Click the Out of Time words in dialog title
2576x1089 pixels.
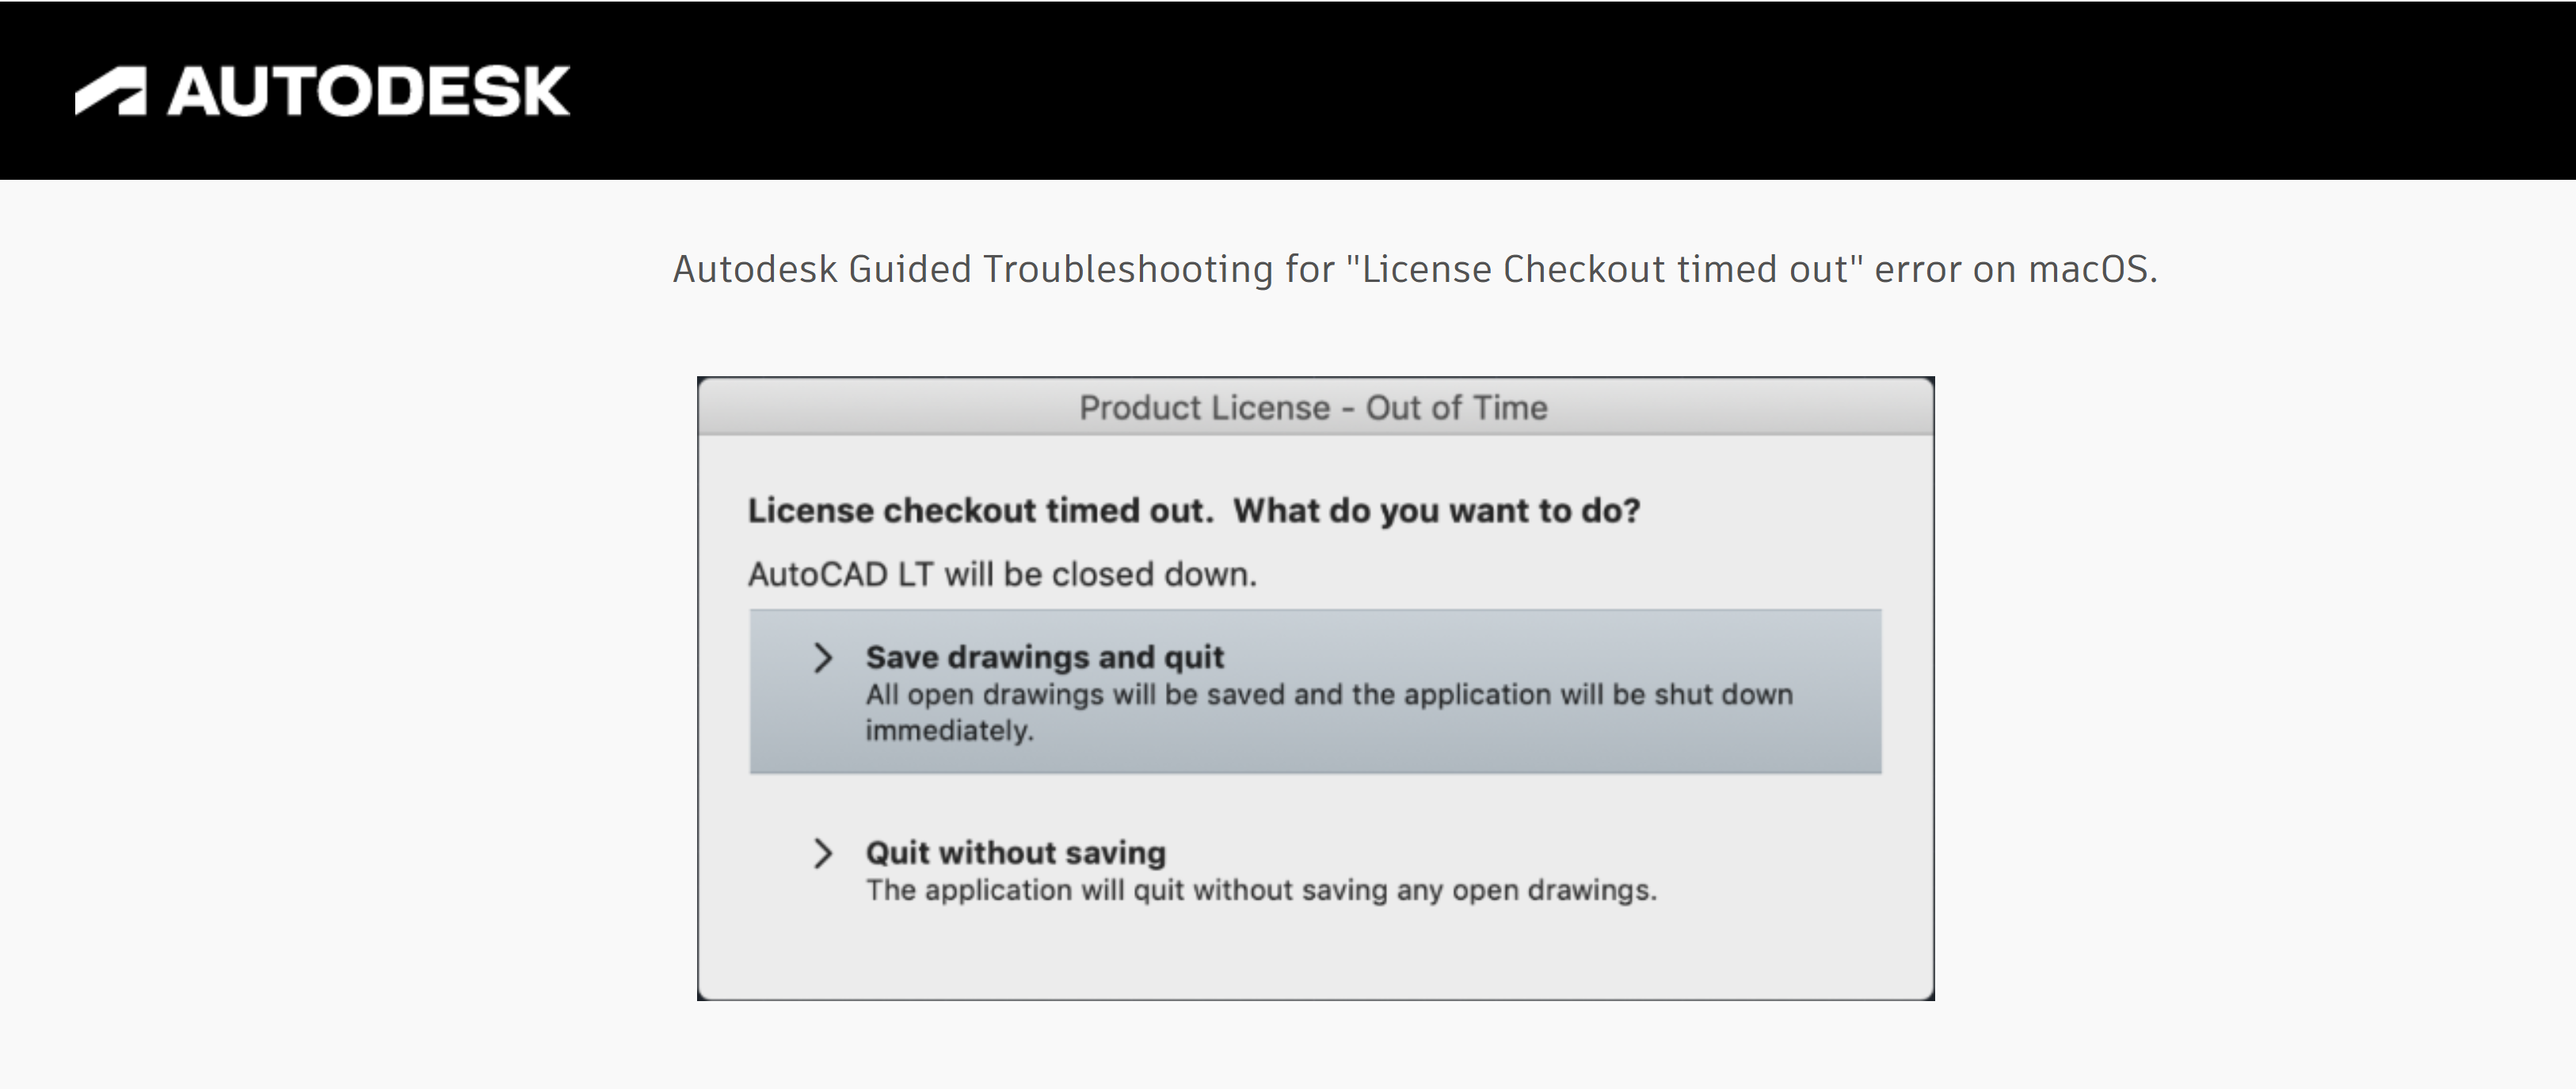(1456, 408)
